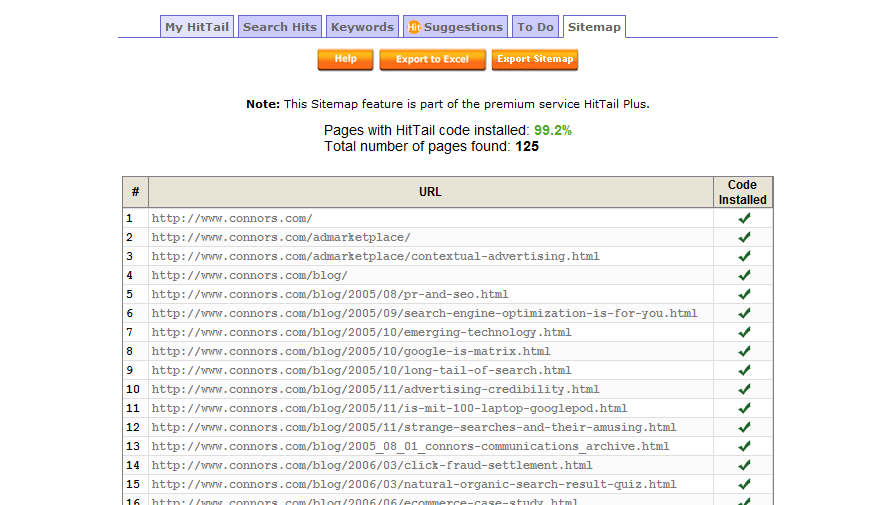Image resolution: width=893 pixels, height=505 pixels.
Task: Click the # column header
Action: pyautogui.click(x=136, y=192)
